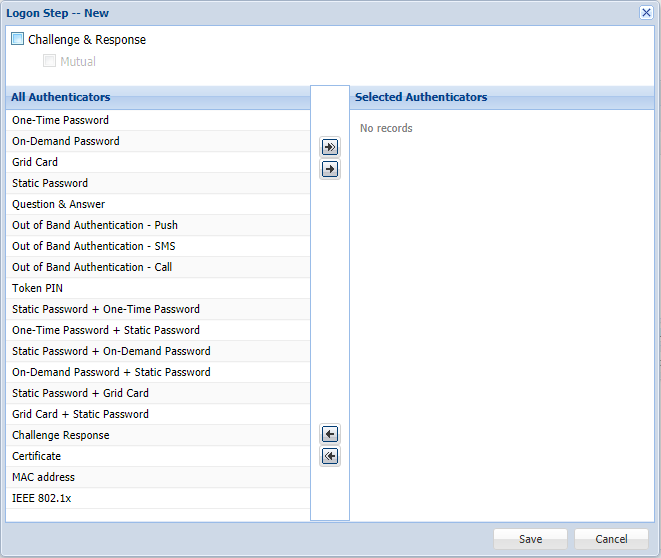Viewport: 661px width, 558px height.
Task: Enable the Challenge & Response checkbox
Action: point(18,40)
